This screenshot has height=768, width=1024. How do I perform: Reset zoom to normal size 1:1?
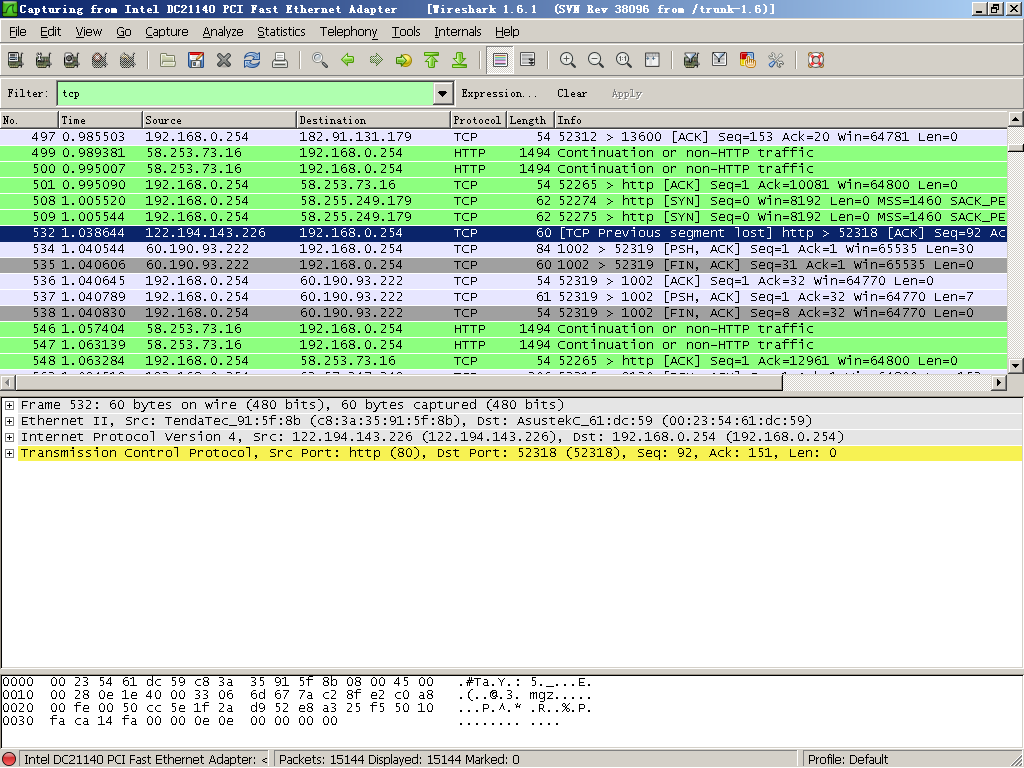624,61
